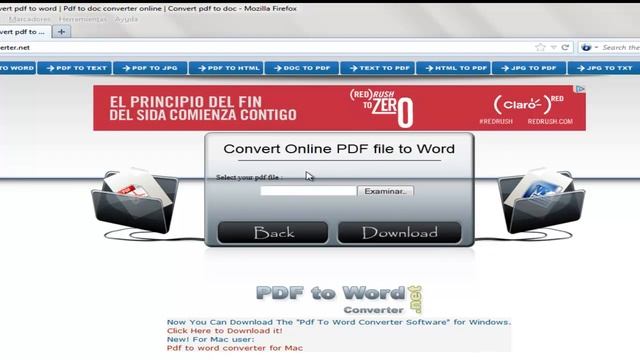Click 'Now You Can Download' software text
This screenshot has width=640, height=360.
339,322
